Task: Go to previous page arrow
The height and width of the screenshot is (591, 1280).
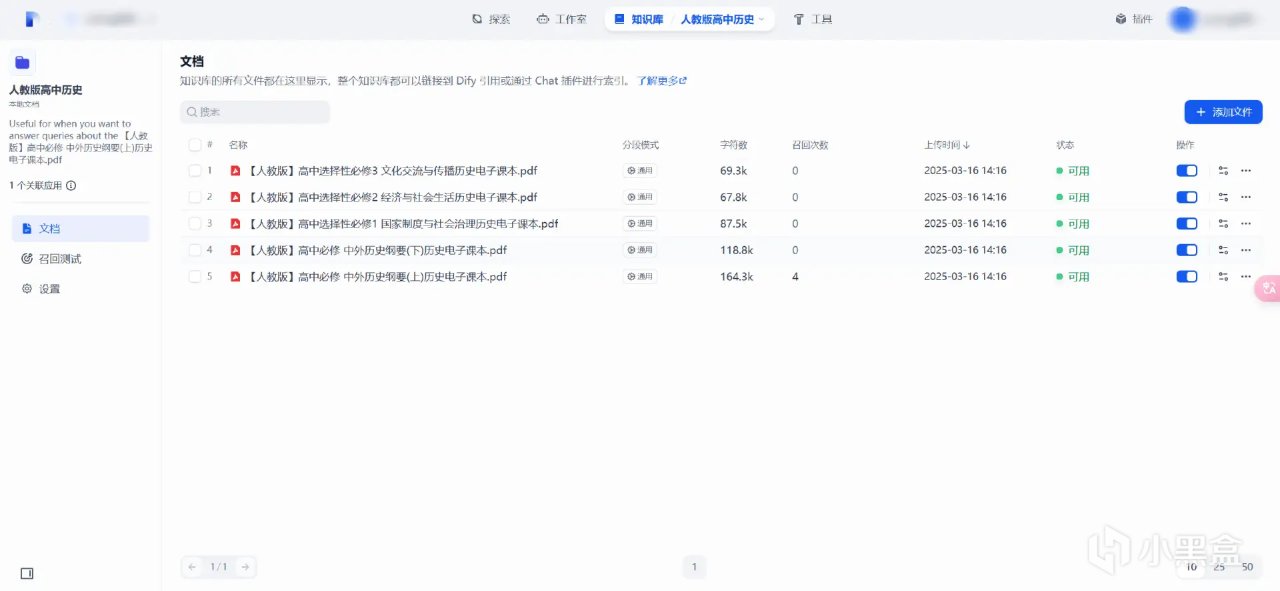Action: pos(191,567)
